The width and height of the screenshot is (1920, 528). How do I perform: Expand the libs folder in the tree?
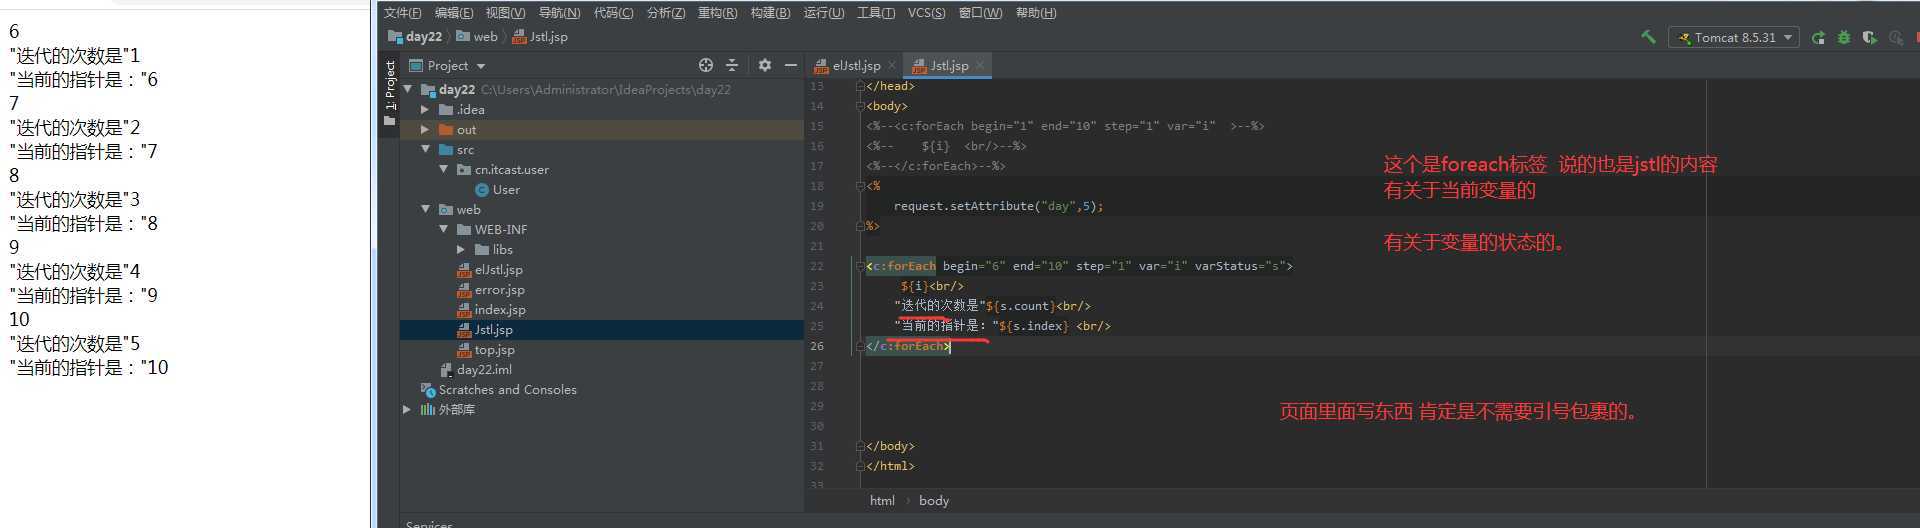pos(461,250)
